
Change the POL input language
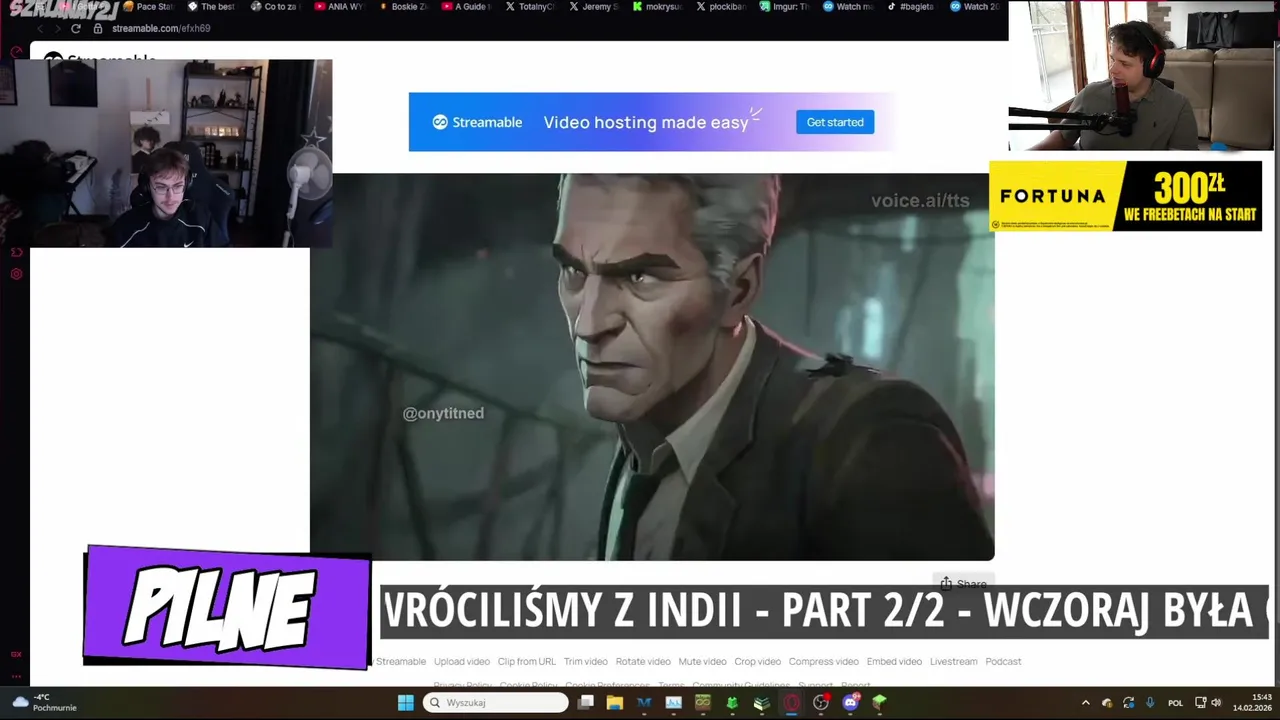pos(1175,703)
